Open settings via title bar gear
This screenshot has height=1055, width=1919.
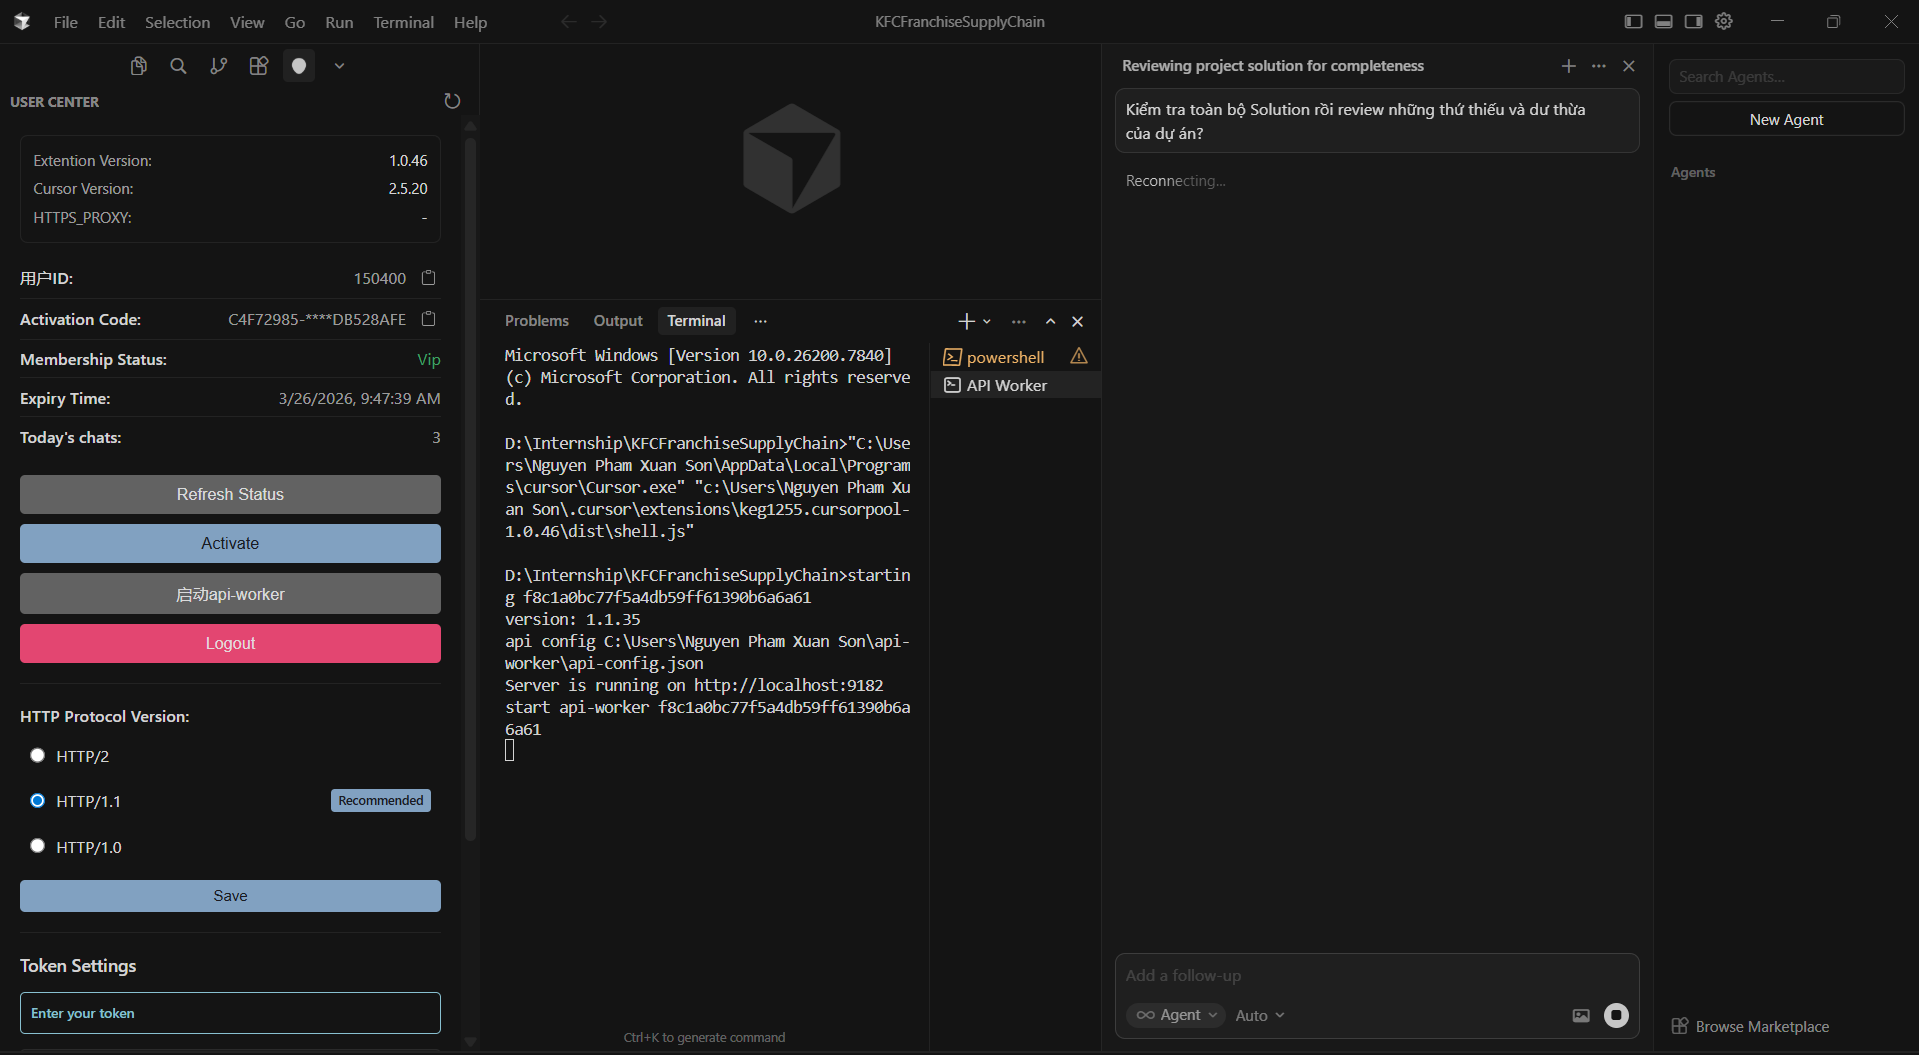pos(1724,21)
